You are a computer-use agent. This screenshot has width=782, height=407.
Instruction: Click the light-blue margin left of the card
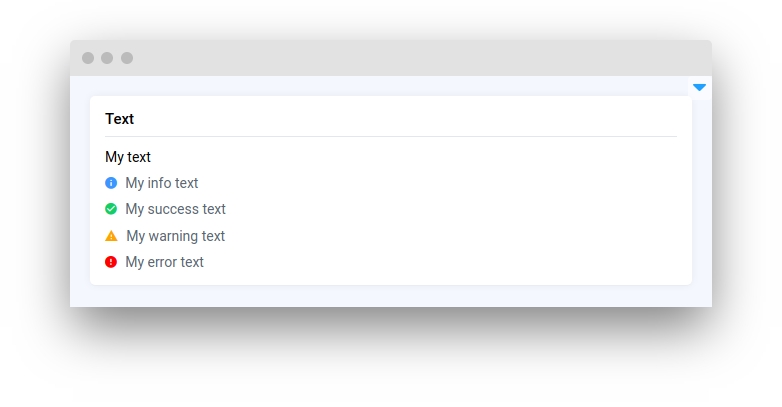pos(80,190)
